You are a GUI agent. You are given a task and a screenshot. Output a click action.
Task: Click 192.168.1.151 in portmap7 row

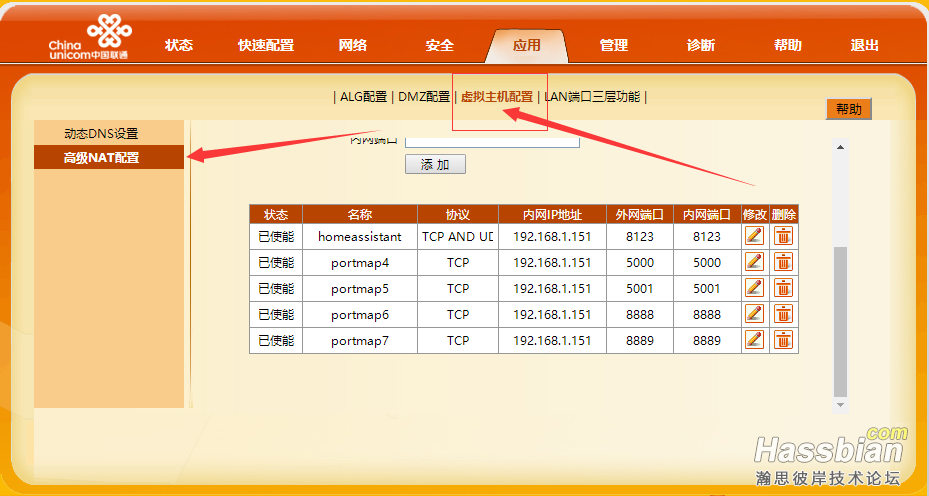tap(552, 341)
